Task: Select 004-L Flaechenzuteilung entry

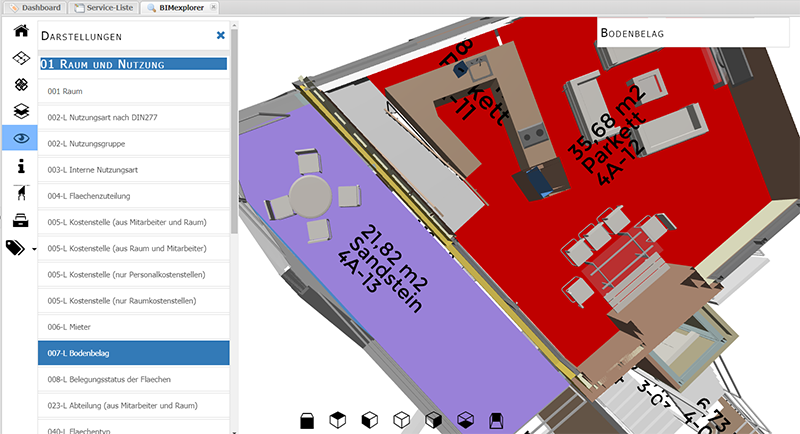Action: click(x=134, y=196)
